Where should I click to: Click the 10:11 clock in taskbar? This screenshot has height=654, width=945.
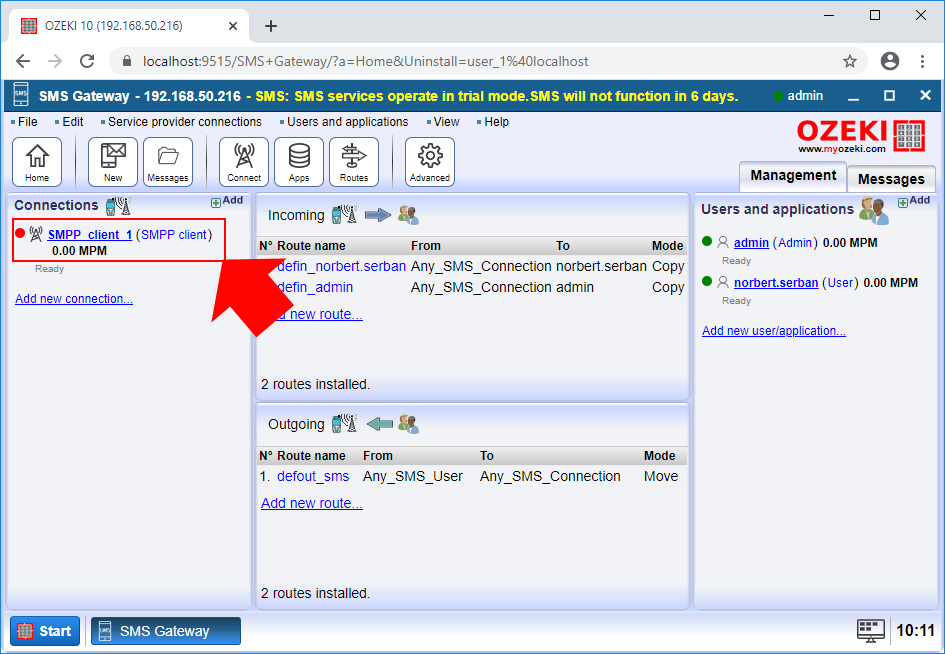point(915,630)
